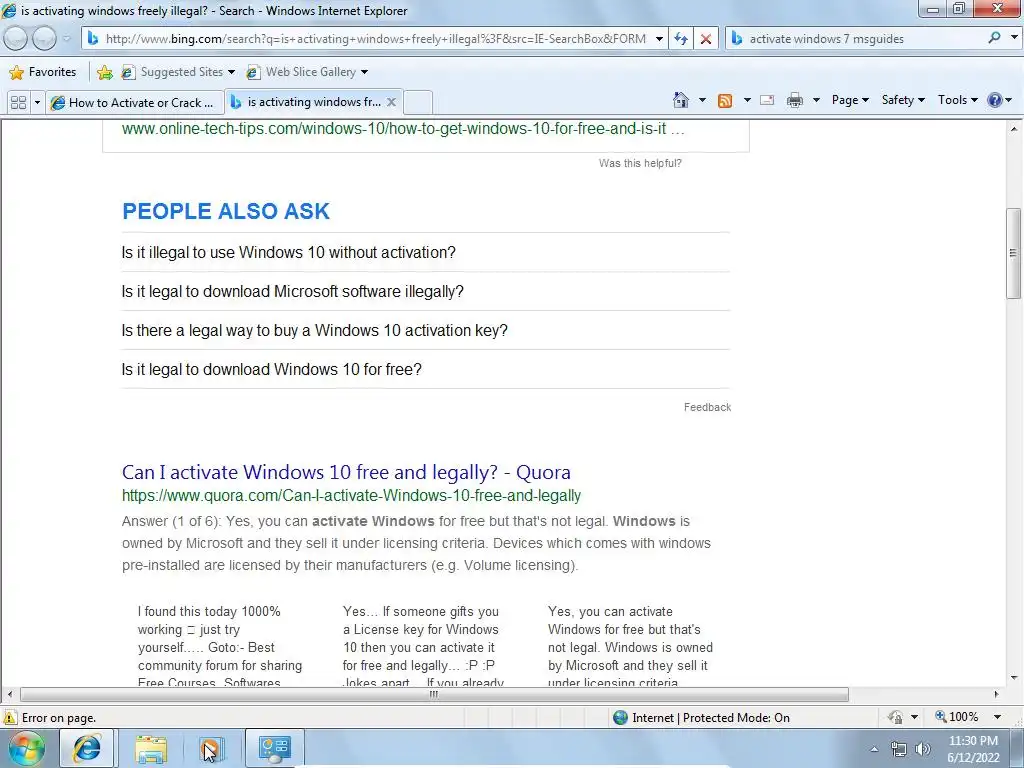Open the Page menu
1024x768 pixels.
pos(850,100)
